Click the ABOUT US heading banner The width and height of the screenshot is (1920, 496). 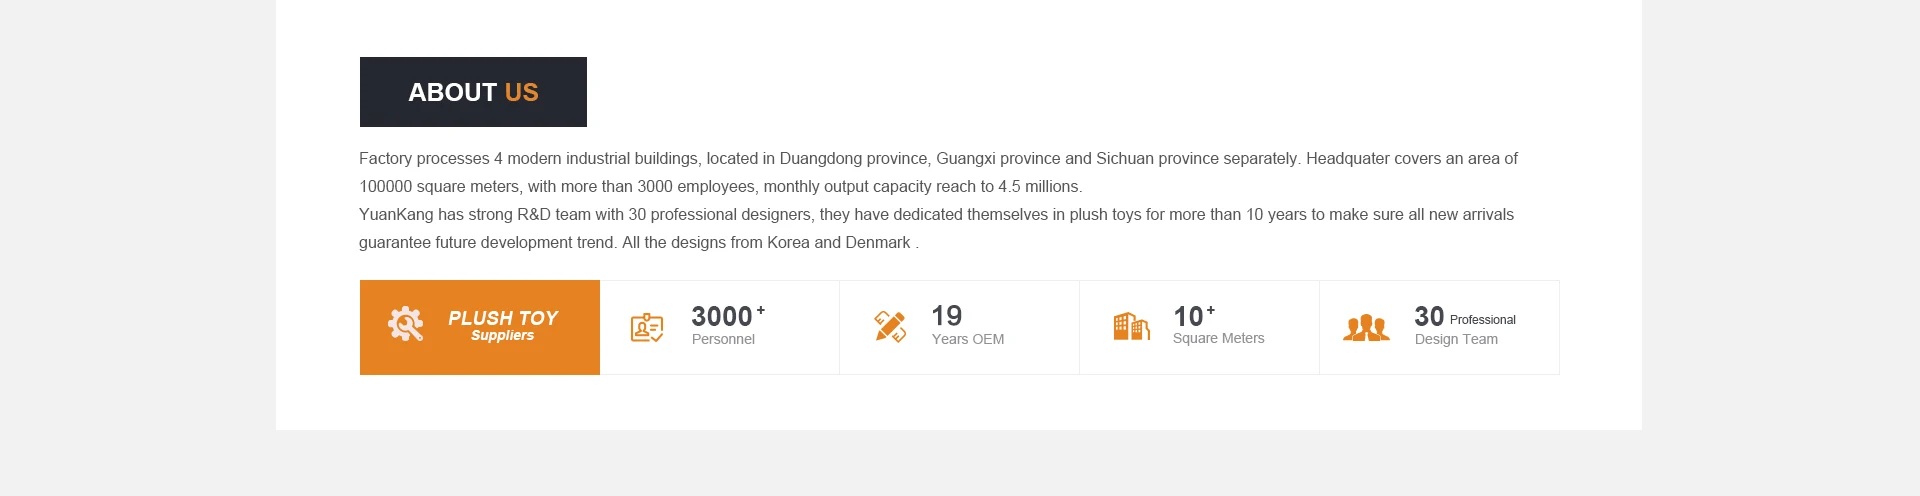(x=473, y=92)
